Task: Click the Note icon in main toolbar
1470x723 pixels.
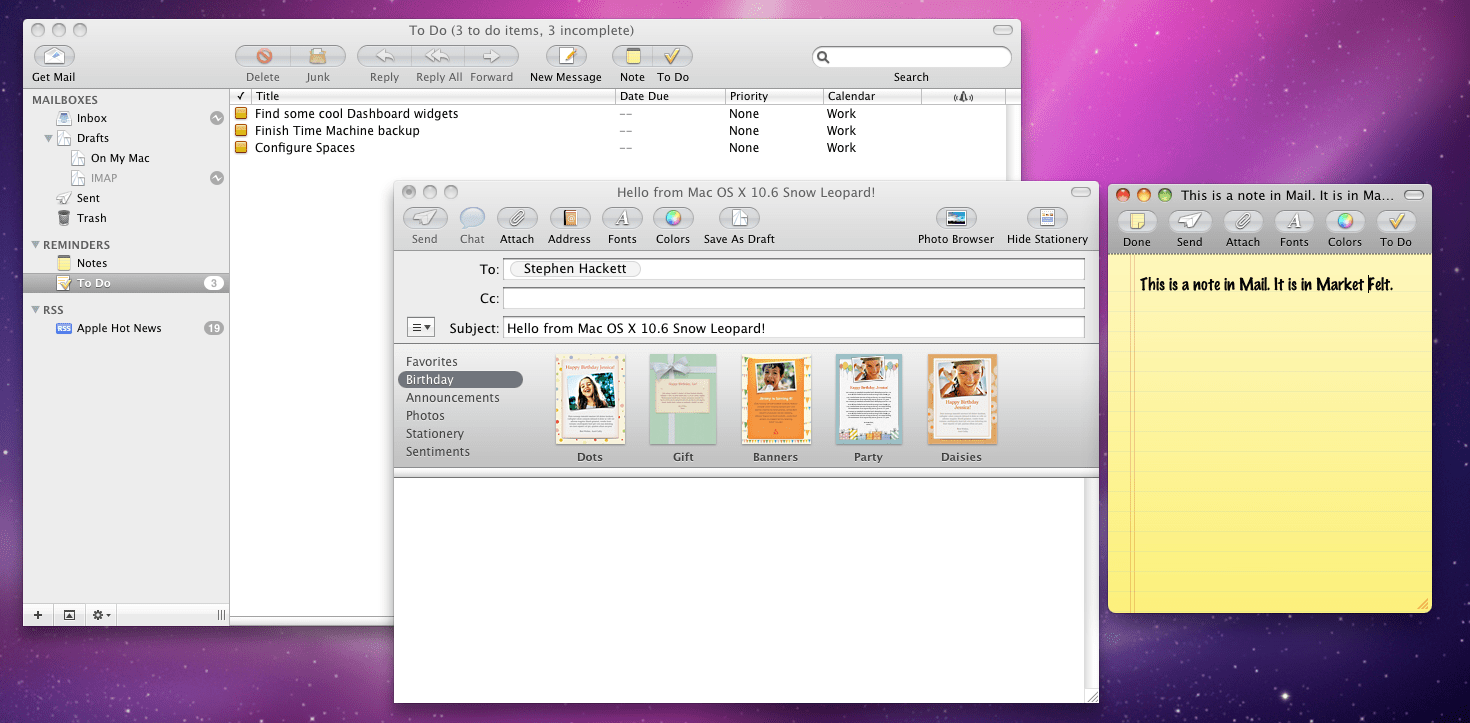Action: pyautogui.click(x=632, y=57)
